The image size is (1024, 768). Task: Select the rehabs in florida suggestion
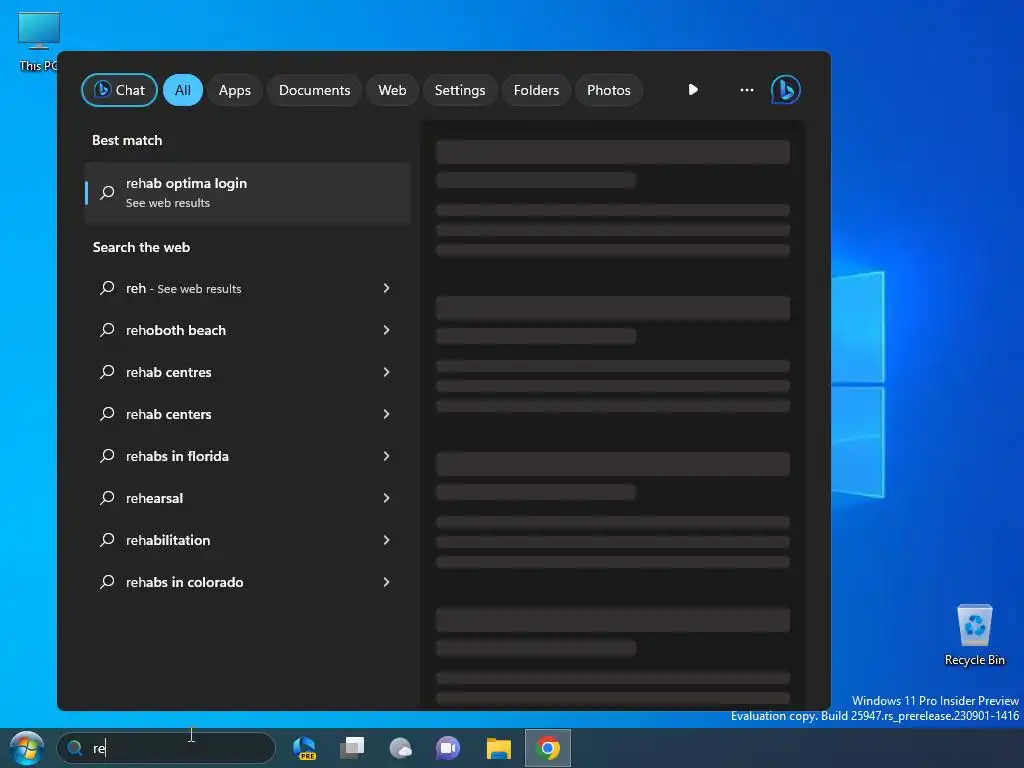click(248, 456)
